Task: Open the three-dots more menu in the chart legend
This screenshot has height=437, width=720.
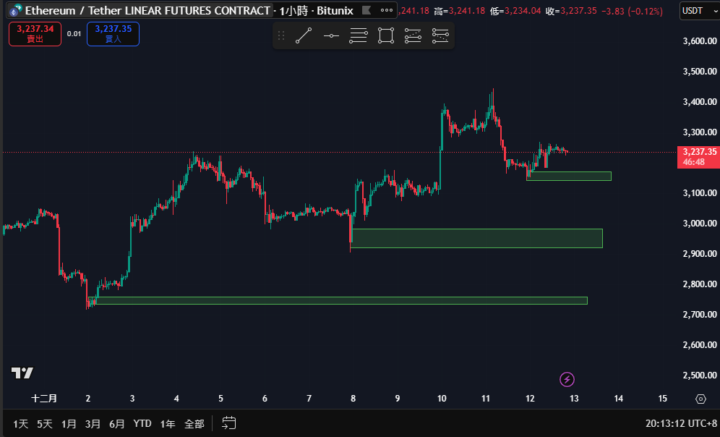Action: [x=387, y=10]
